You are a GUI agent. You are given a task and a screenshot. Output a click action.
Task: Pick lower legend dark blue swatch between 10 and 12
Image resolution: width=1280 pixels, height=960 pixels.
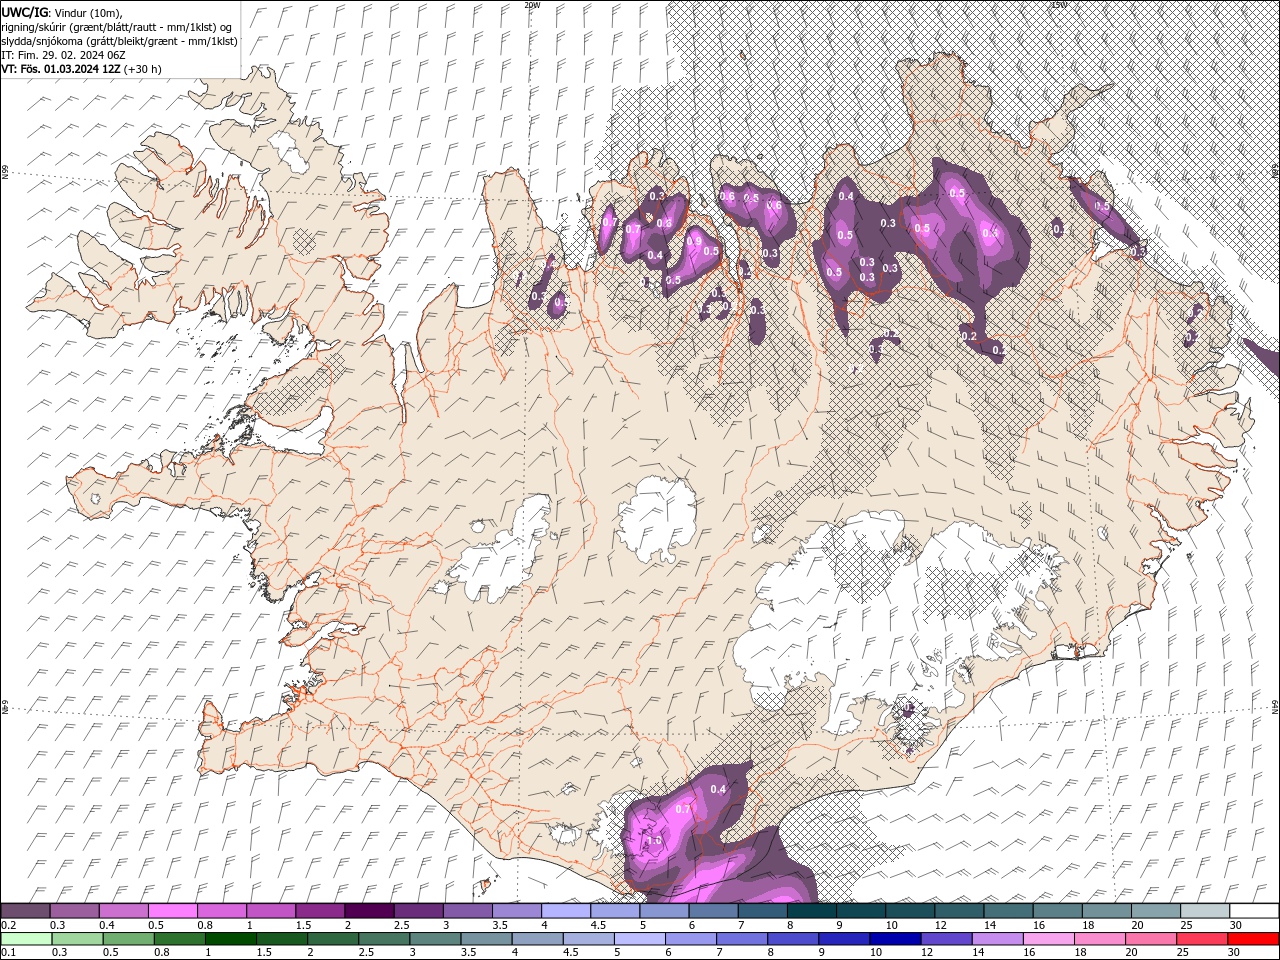pos(895,939)
